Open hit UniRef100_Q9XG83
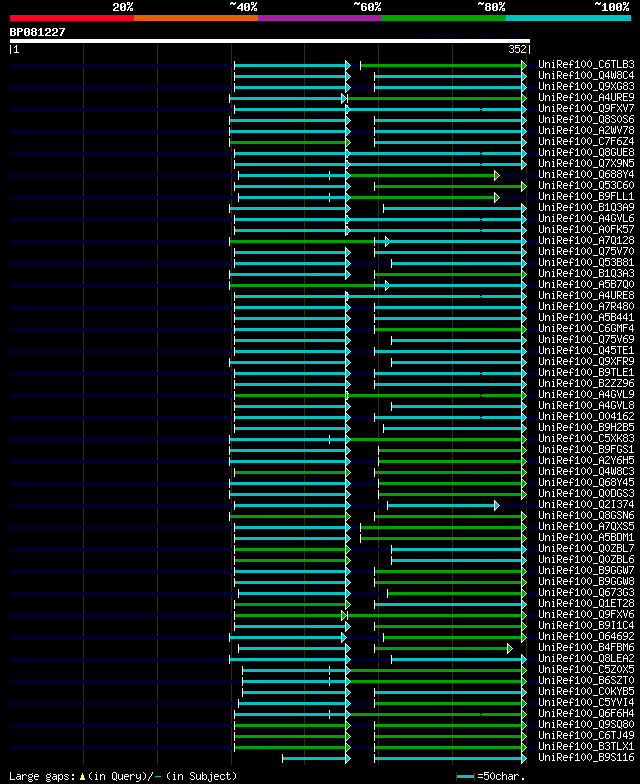Image resolution: width=640 pixels, height=784 pixels. tap(586, 86)
